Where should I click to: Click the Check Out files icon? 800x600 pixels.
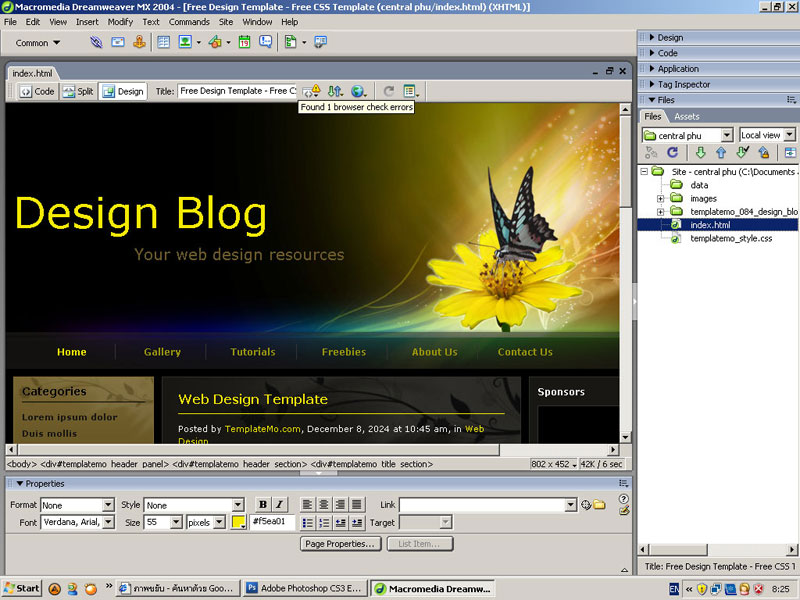click(742, 152)
